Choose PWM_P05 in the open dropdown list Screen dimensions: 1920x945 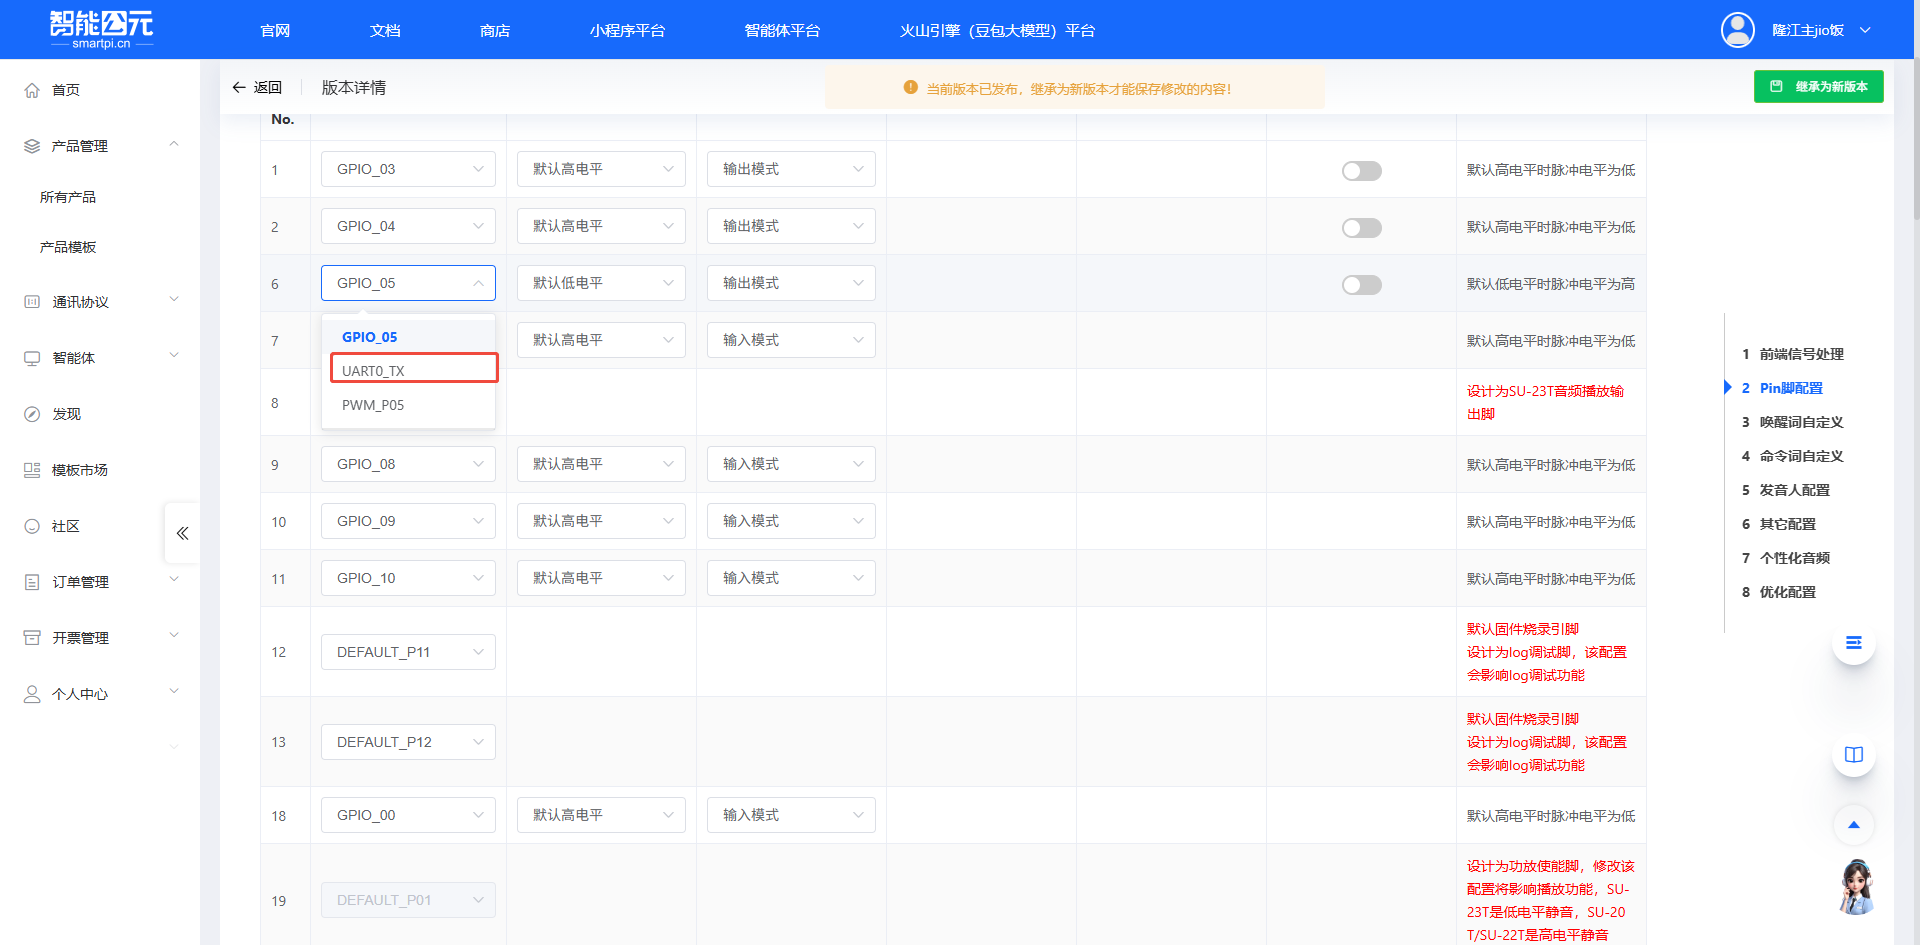coord(373,405)
